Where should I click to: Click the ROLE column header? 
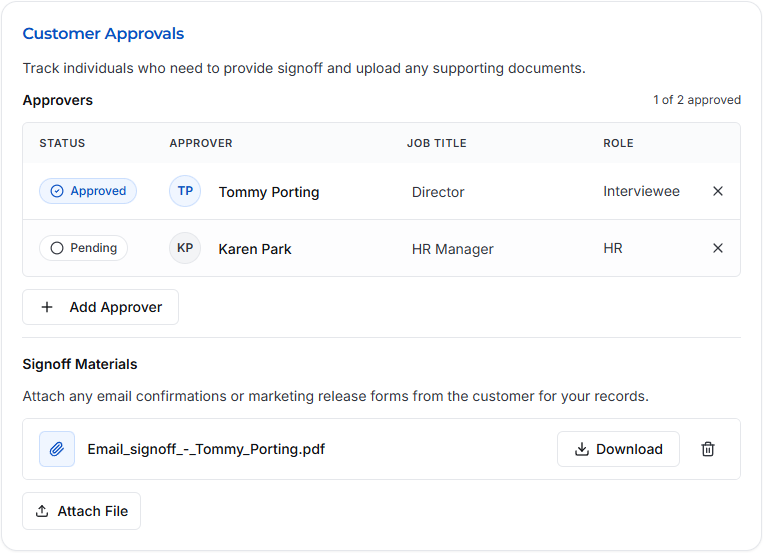[618, 143]
